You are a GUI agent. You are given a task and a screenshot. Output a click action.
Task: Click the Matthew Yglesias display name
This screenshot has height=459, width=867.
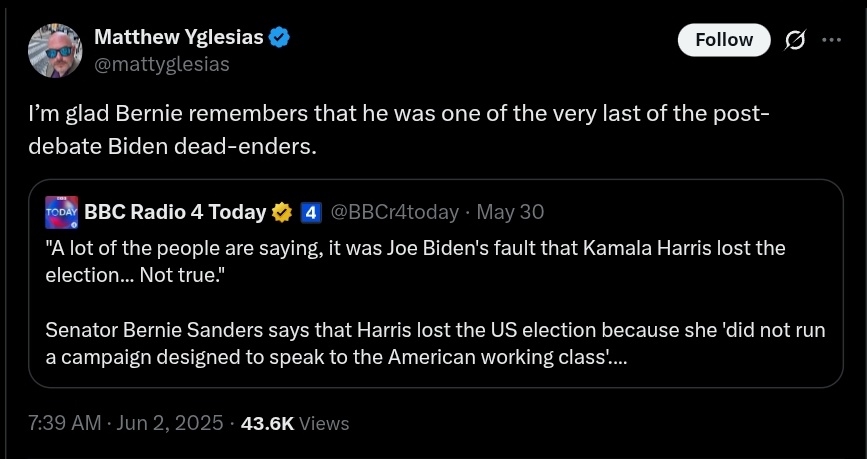pyautogui.click(x=179, y=38)
